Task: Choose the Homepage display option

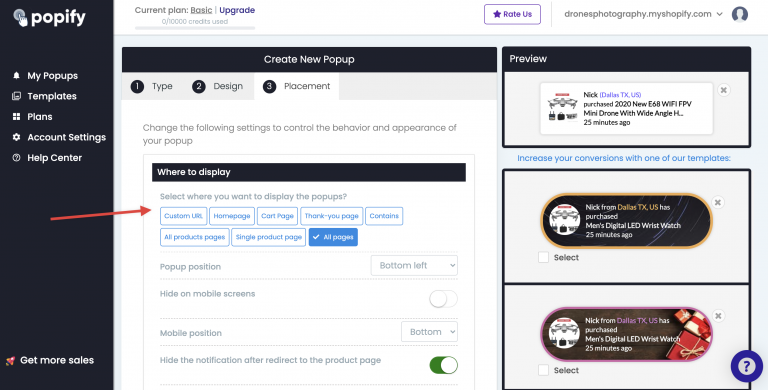Action: (x=232, y=216)
